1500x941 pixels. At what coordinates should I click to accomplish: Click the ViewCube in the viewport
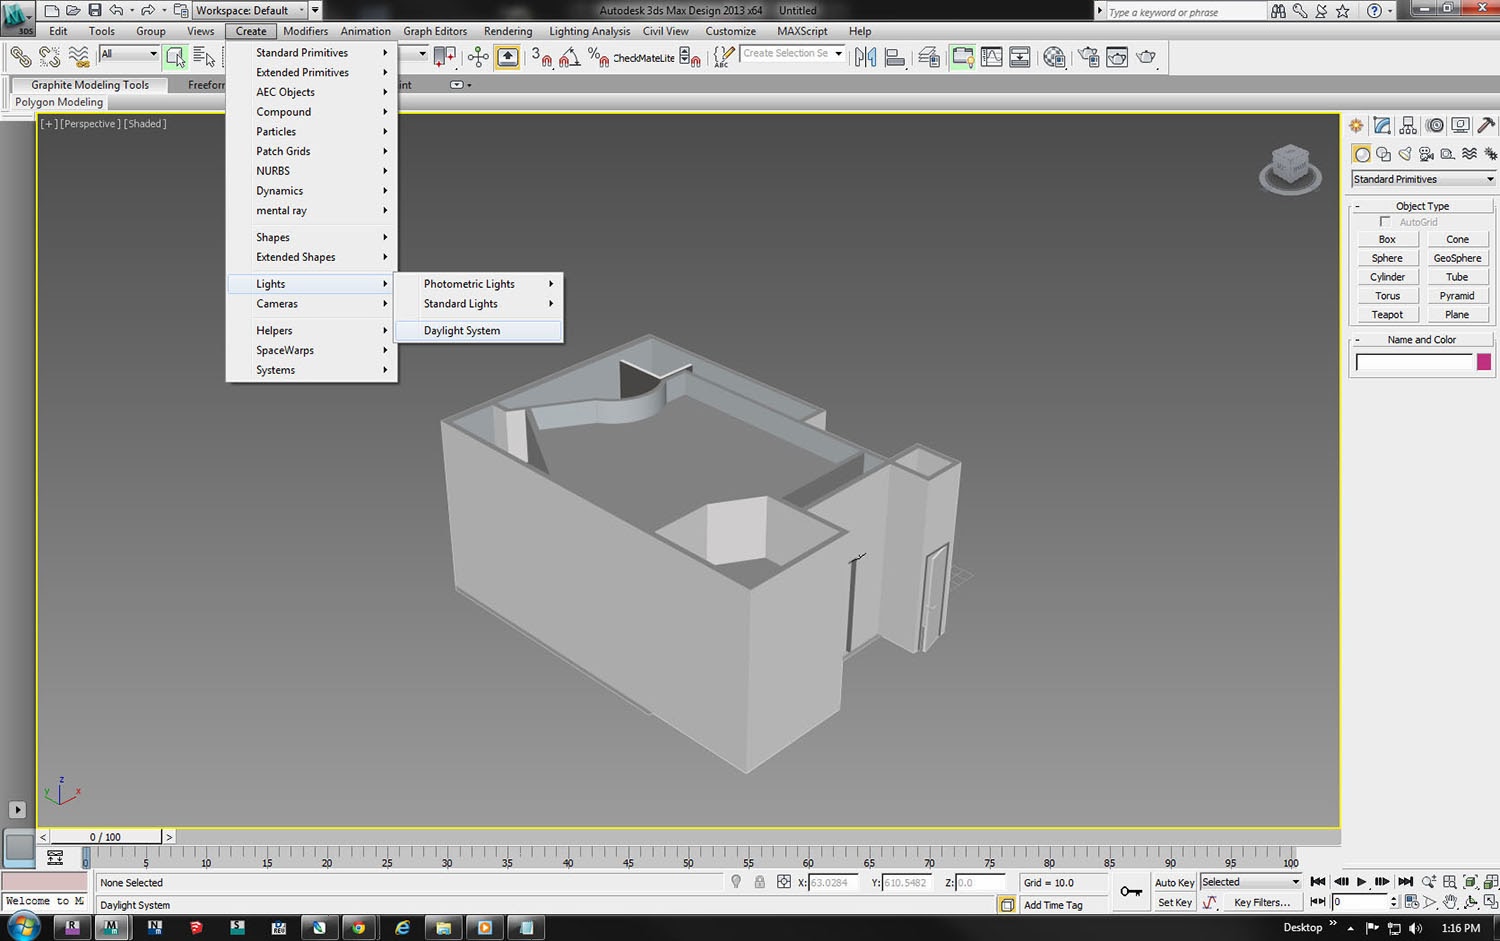(1290, 168)
